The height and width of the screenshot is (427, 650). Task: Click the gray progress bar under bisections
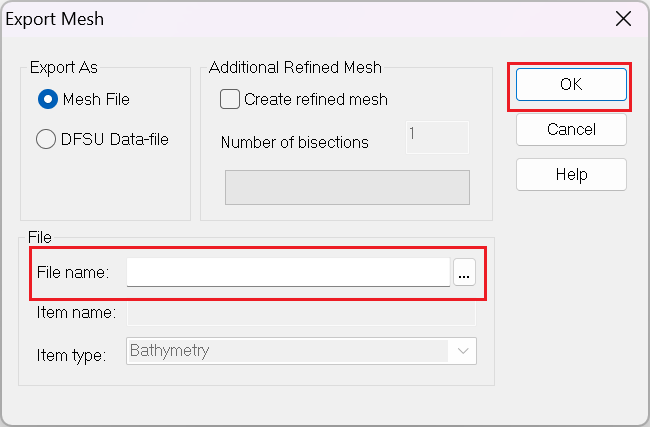pos(347,187)
